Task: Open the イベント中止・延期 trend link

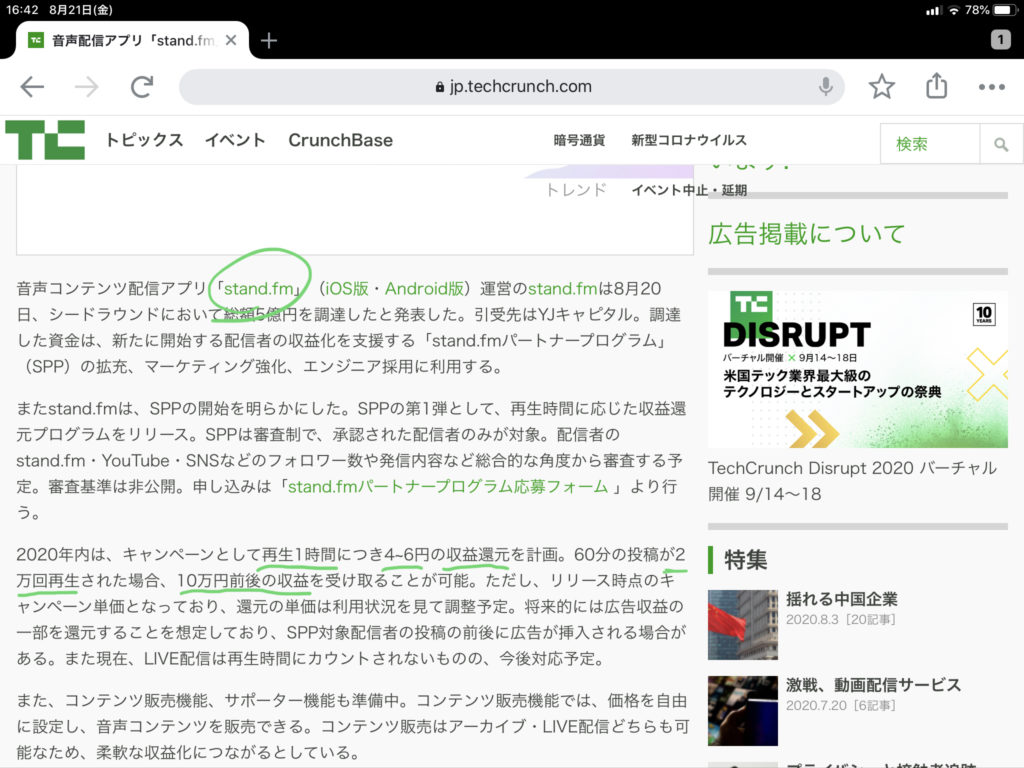Action: (689, 190)
